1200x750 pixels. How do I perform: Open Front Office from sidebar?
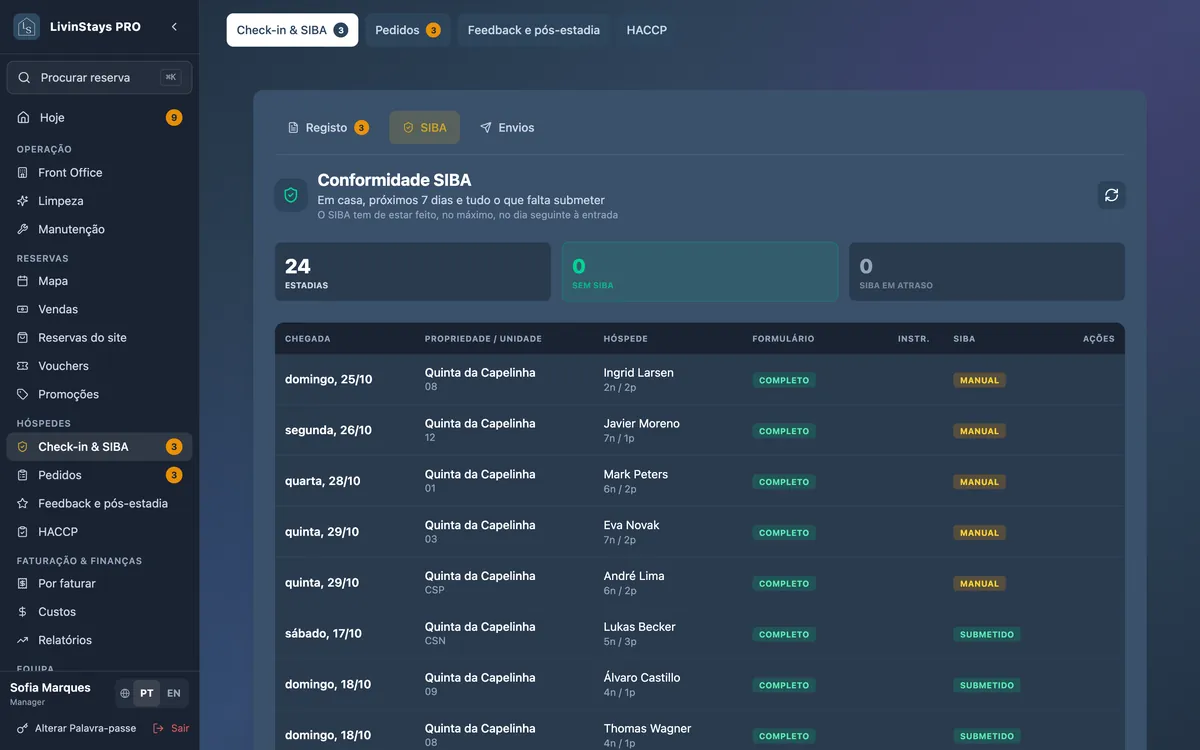point(99,173)
